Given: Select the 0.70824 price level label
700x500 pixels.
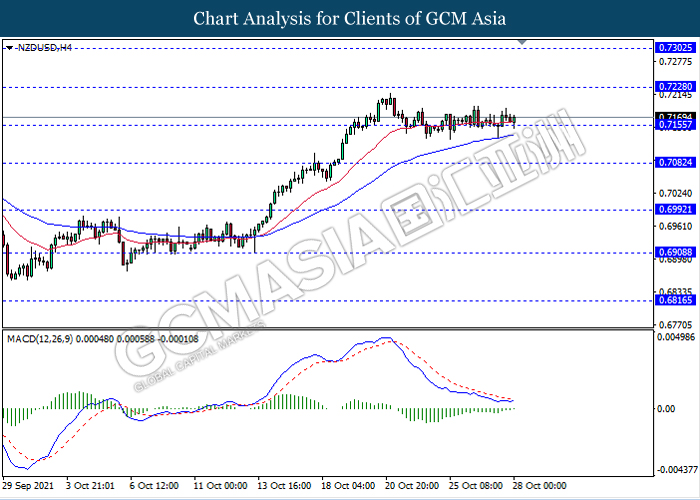Looking at the screenshot, I should tap(675, 162).
